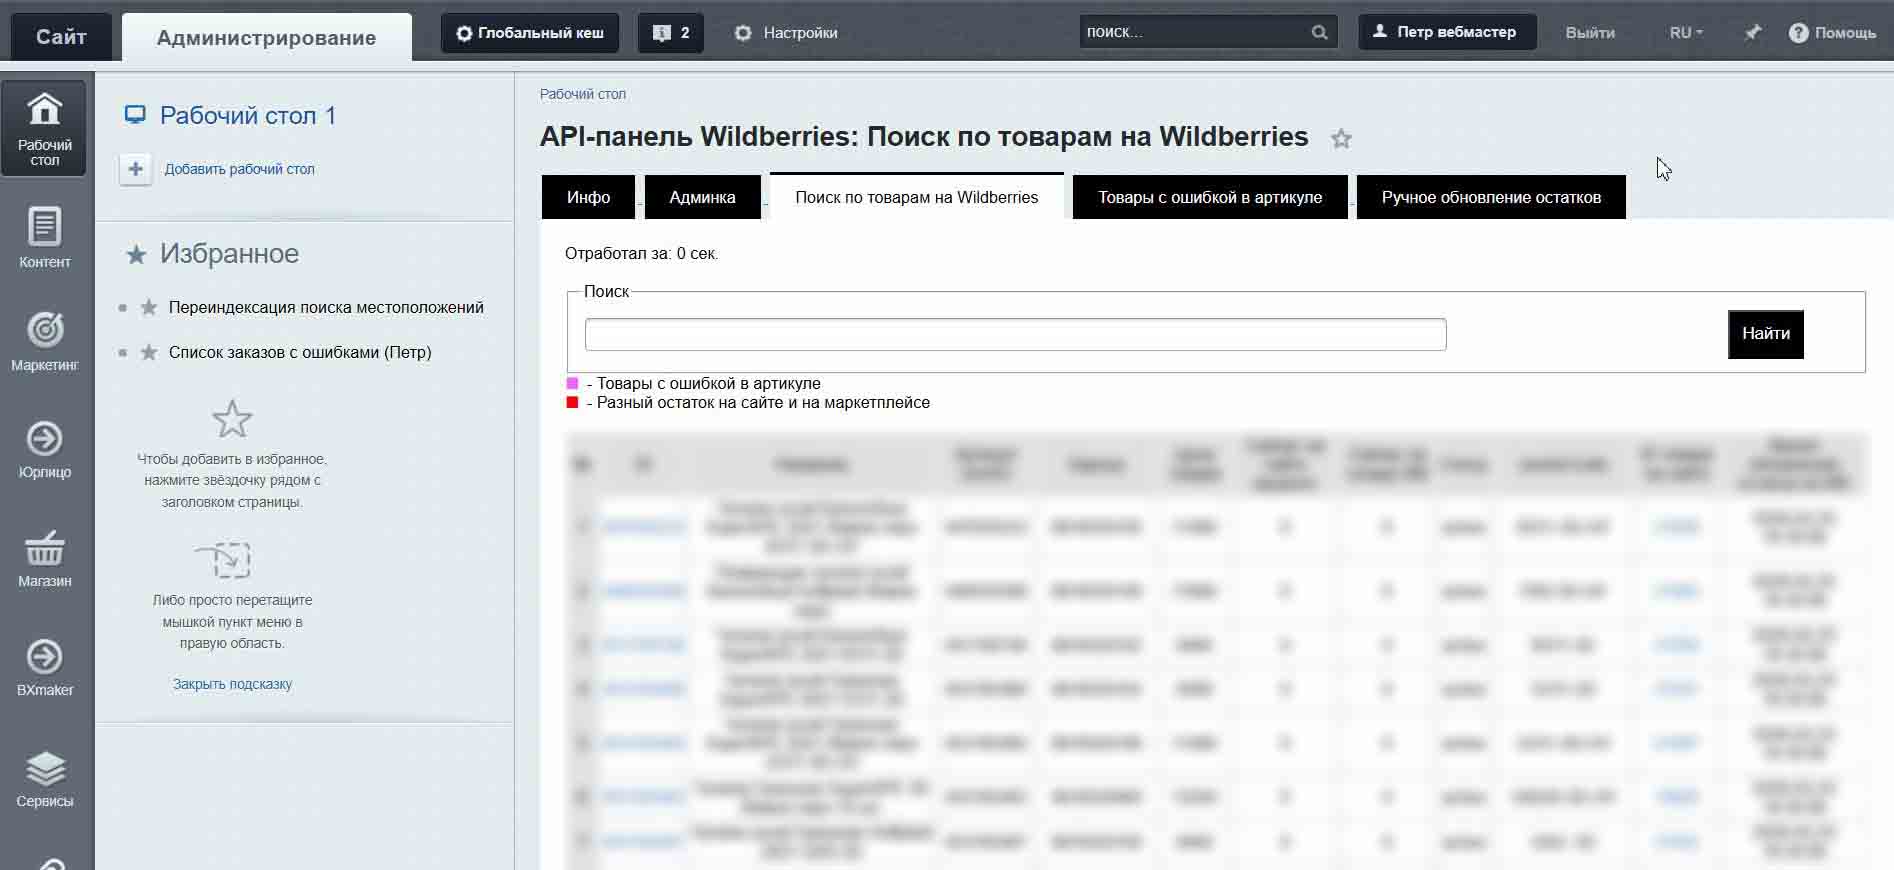Screen dimensions: 1894x870
Task: Click the Закрыть подсказку link
Action: click(x=232, y=684)
